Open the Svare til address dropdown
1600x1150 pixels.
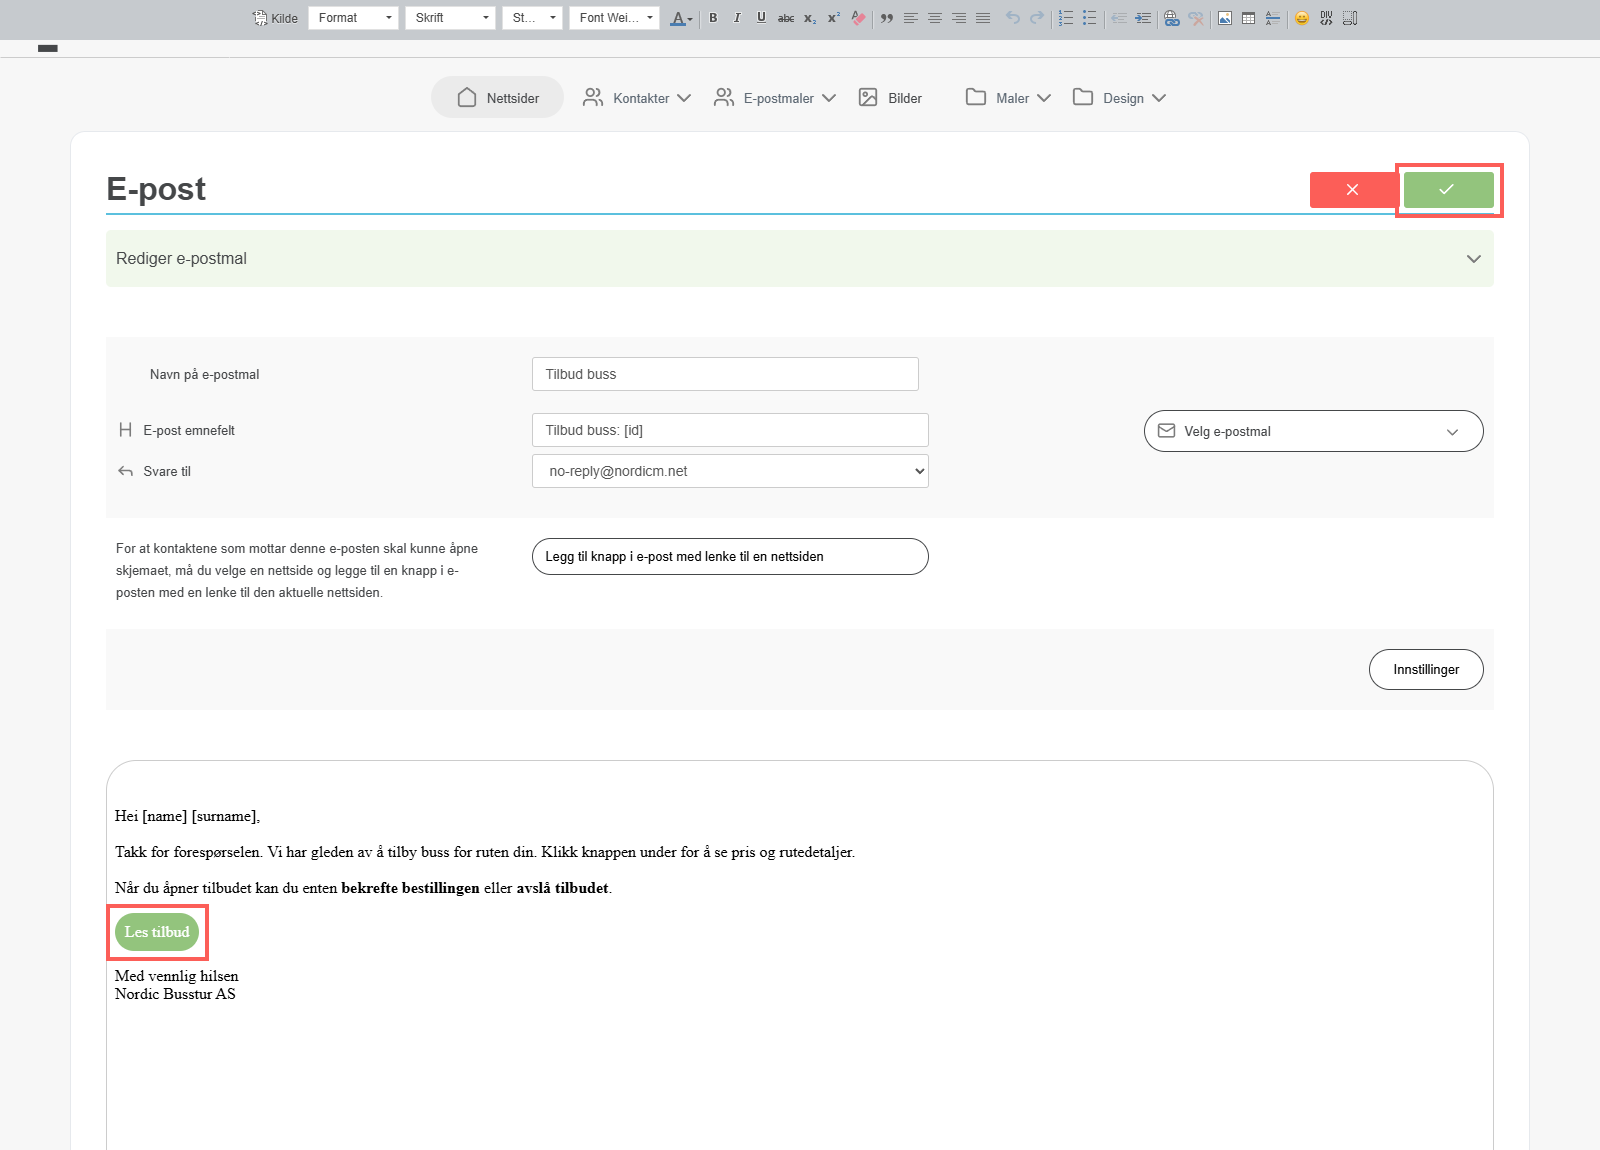click(x=730, y=471)
